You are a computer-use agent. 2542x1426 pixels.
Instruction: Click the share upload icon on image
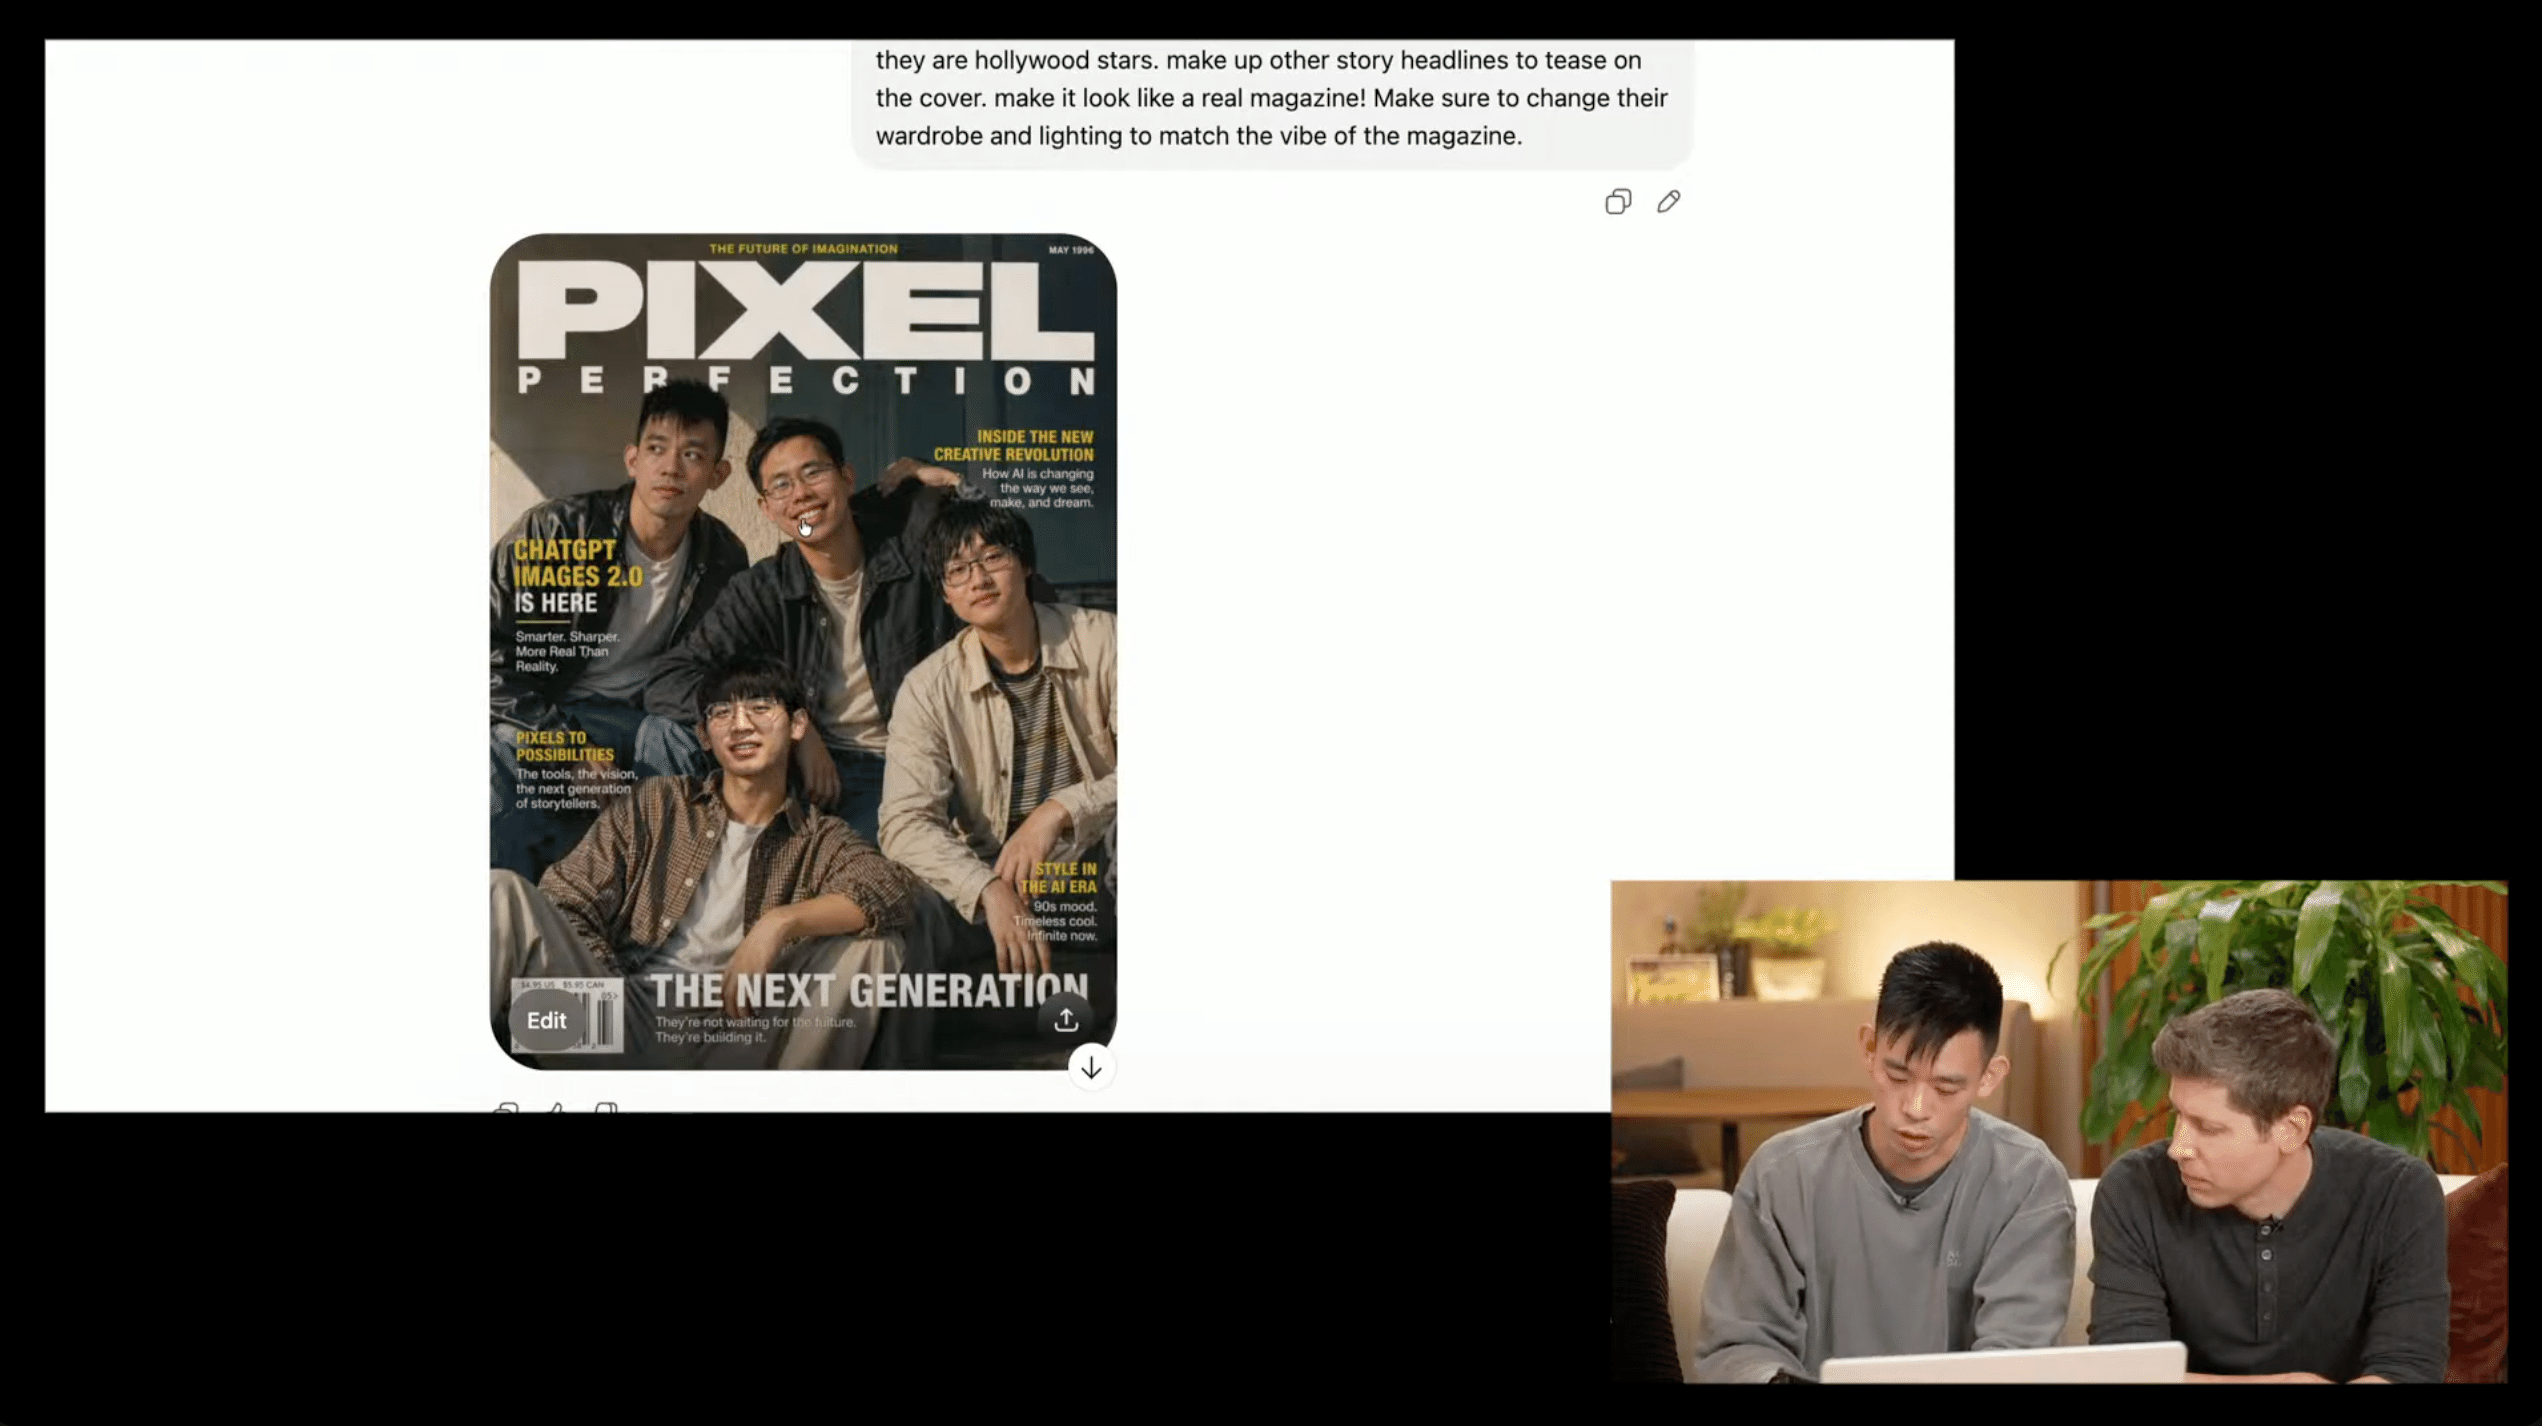pos(1065,1019)
